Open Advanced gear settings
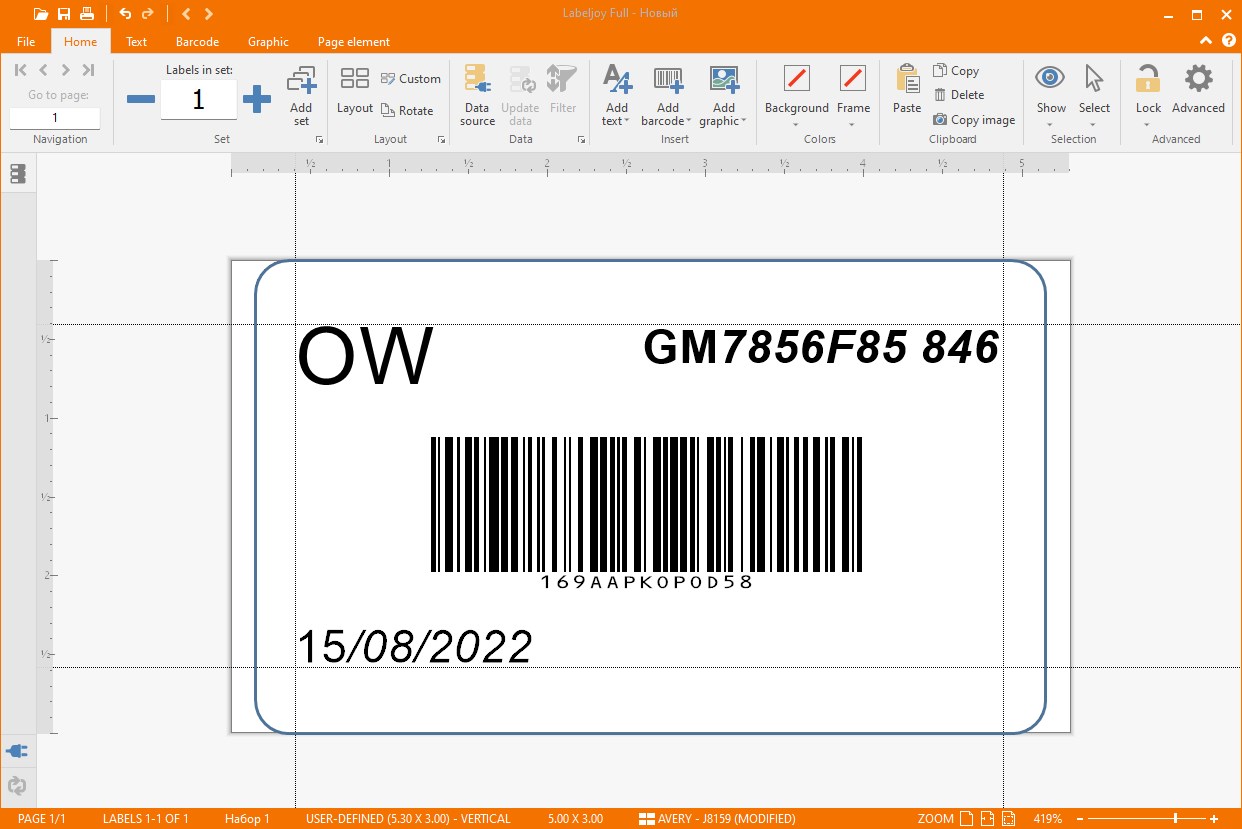1242x829 pixels. click(x=1198, y=90)
